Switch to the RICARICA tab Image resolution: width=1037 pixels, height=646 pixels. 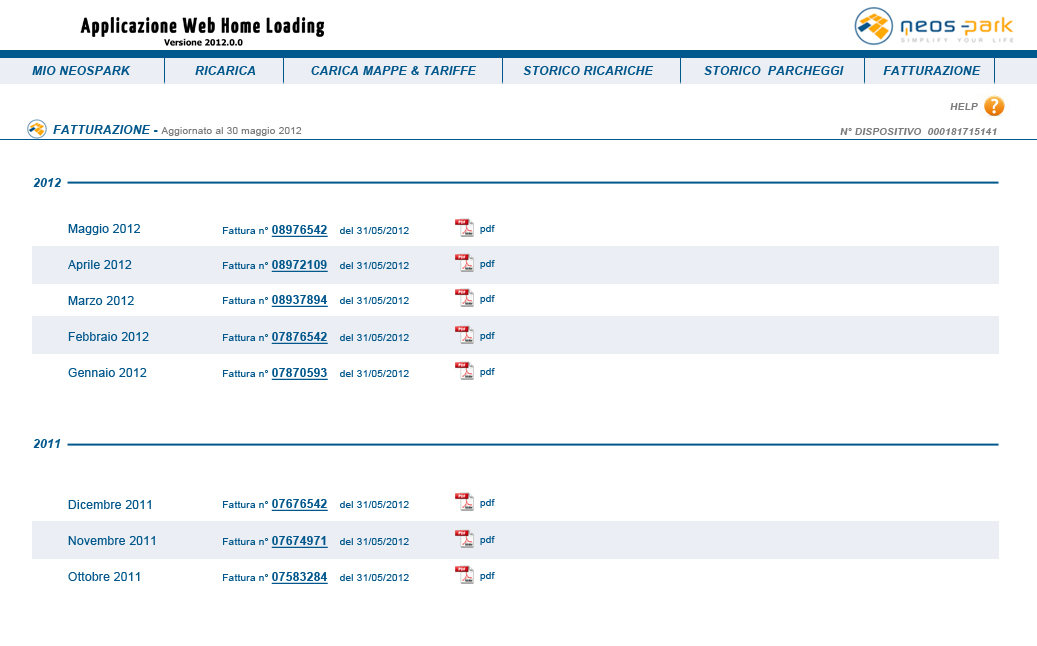tap(225, 71)
